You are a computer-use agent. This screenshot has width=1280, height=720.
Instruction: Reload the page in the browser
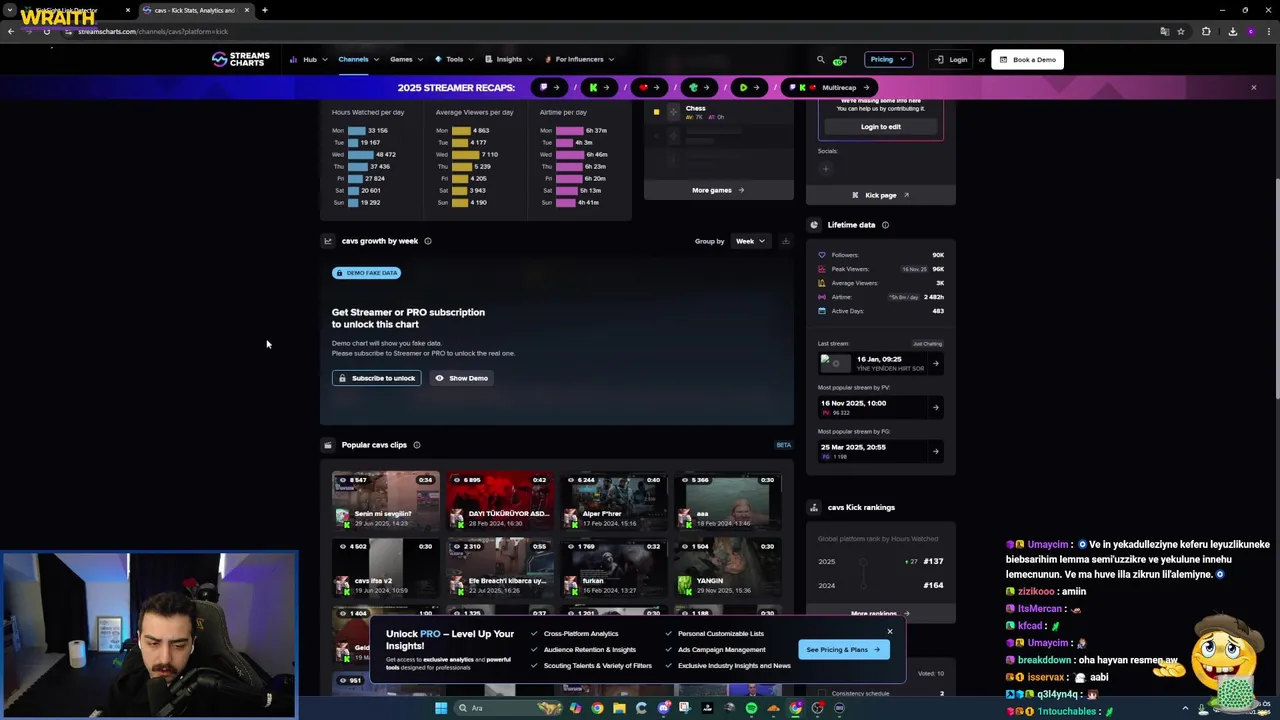46,31
